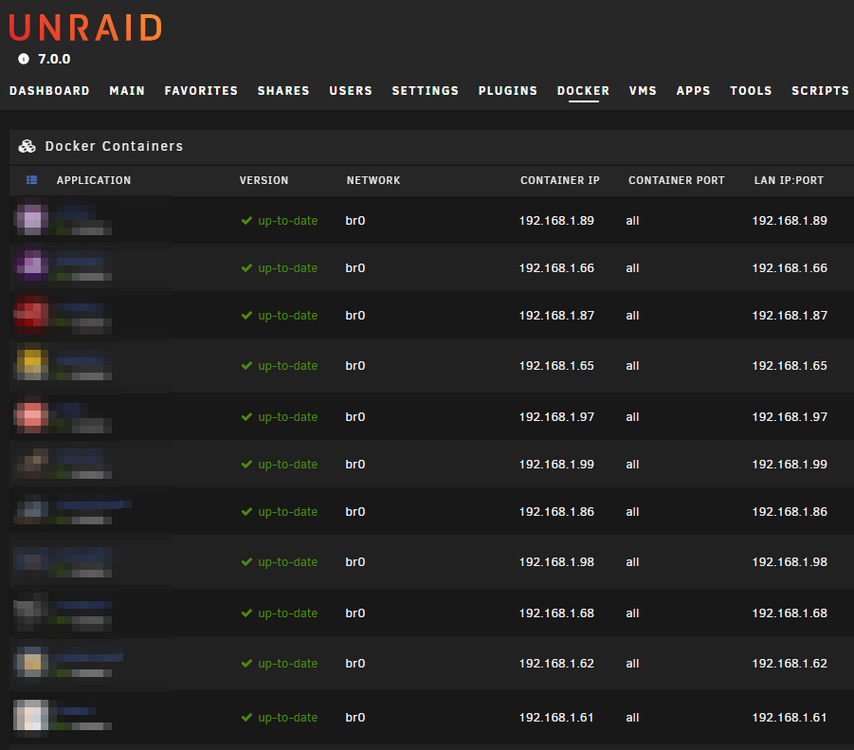
Task: Click the Application column header
Action: tap(94, 180)
